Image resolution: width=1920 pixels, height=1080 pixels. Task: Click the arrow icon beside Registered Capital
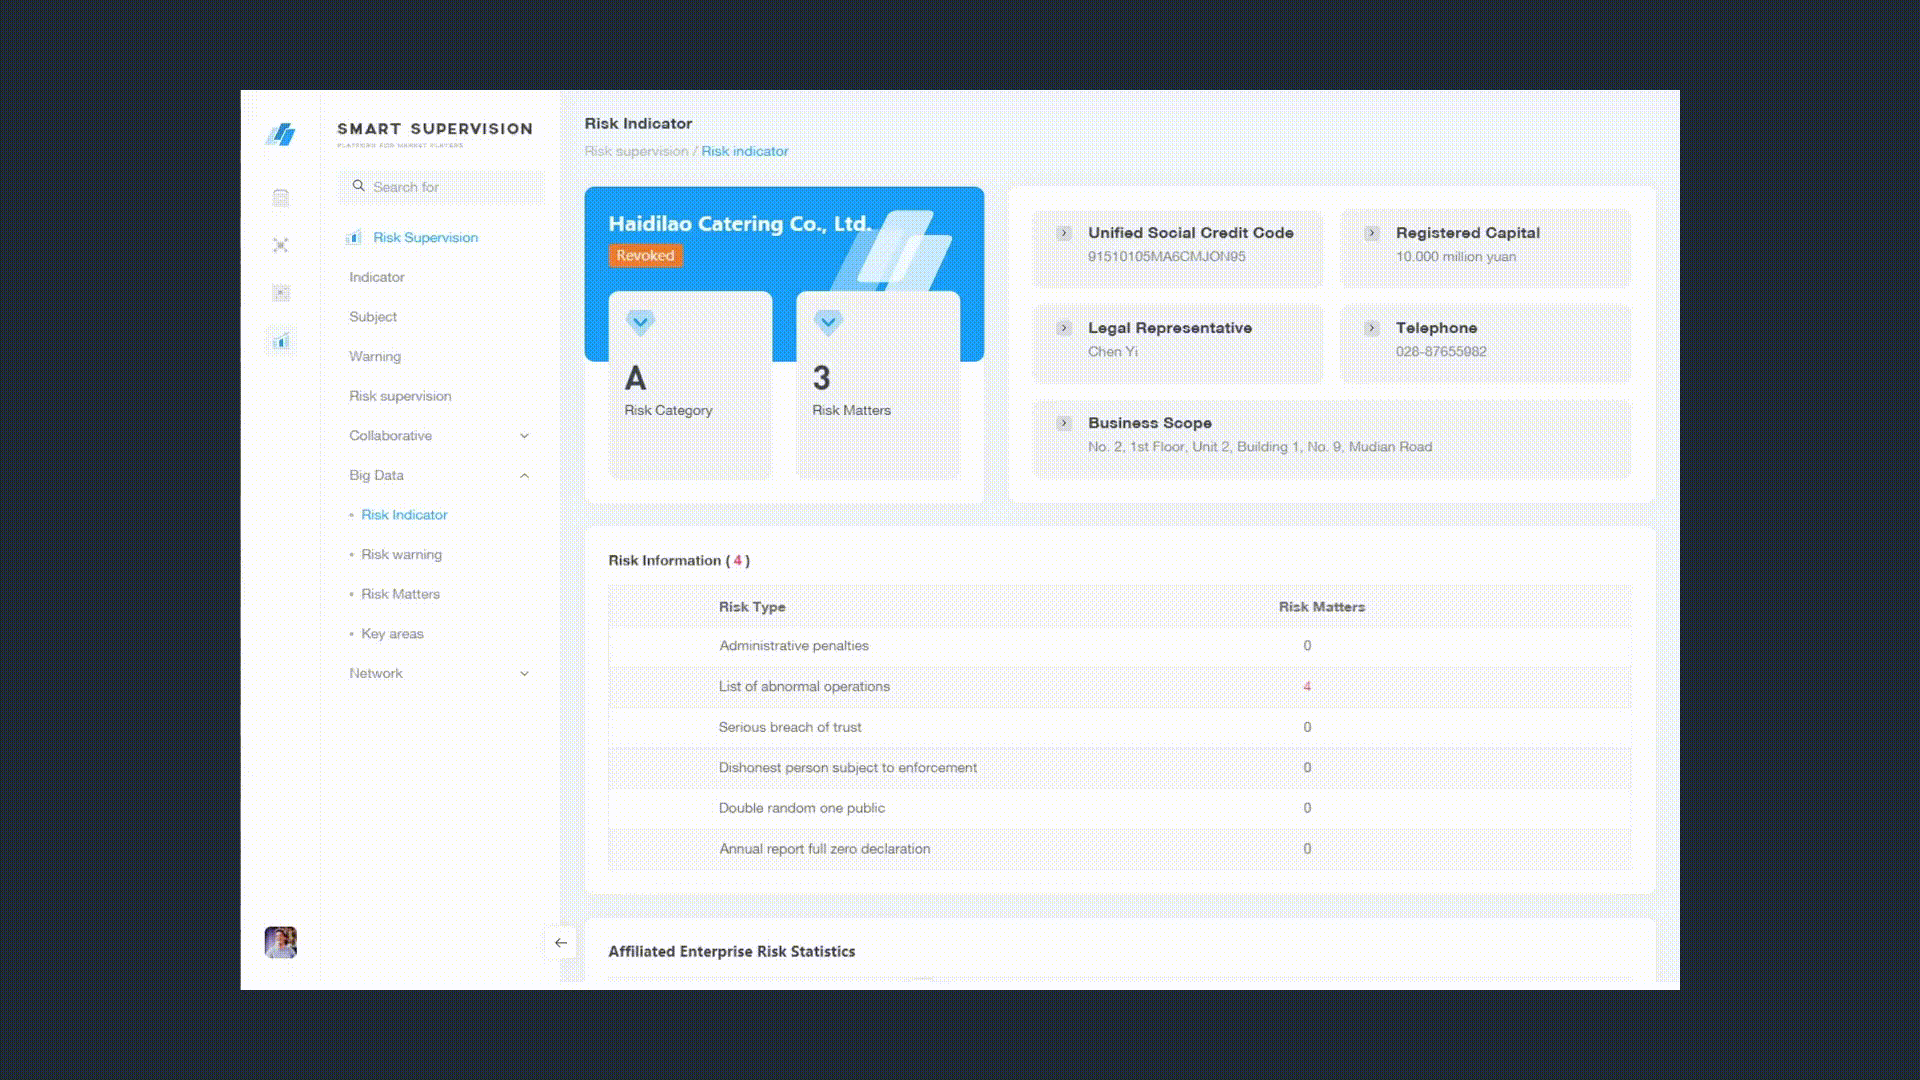(x=1372, y=233)
